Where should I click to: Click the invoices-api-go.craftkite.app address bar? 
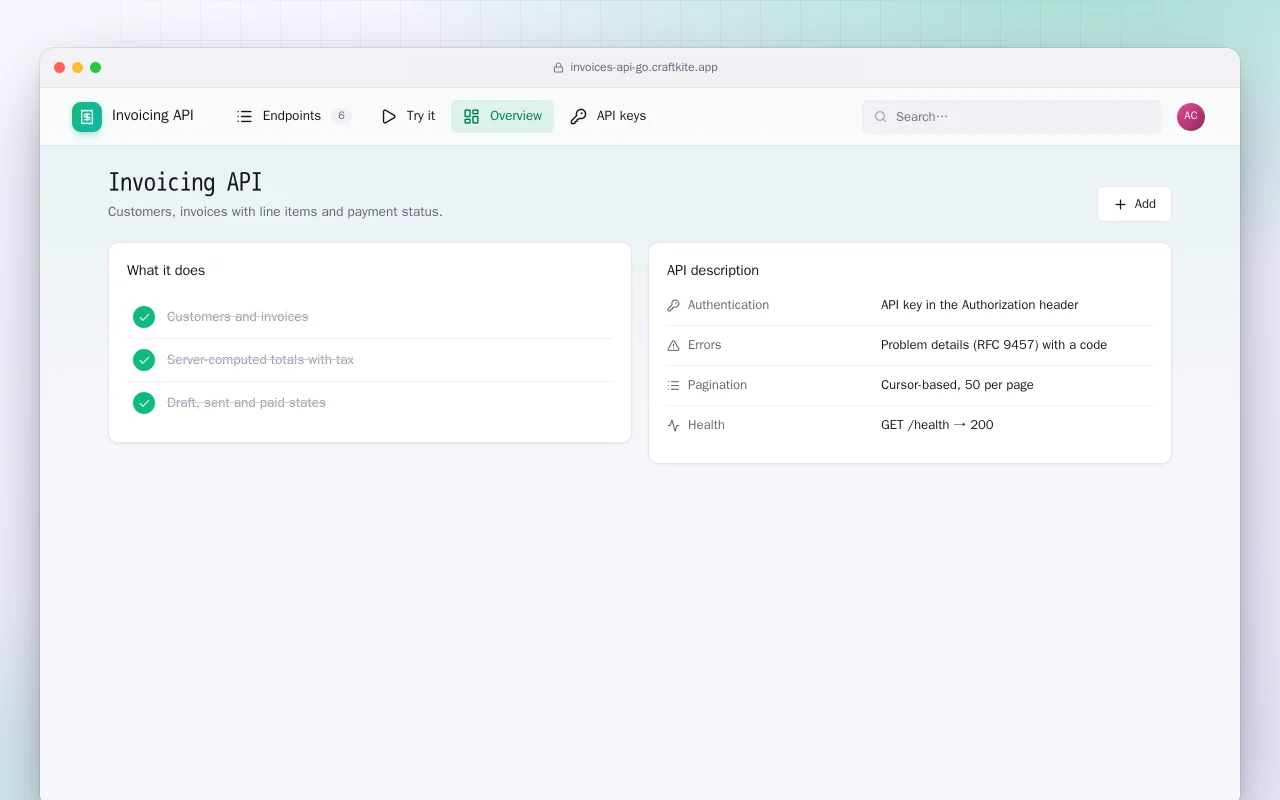point(636,68)
